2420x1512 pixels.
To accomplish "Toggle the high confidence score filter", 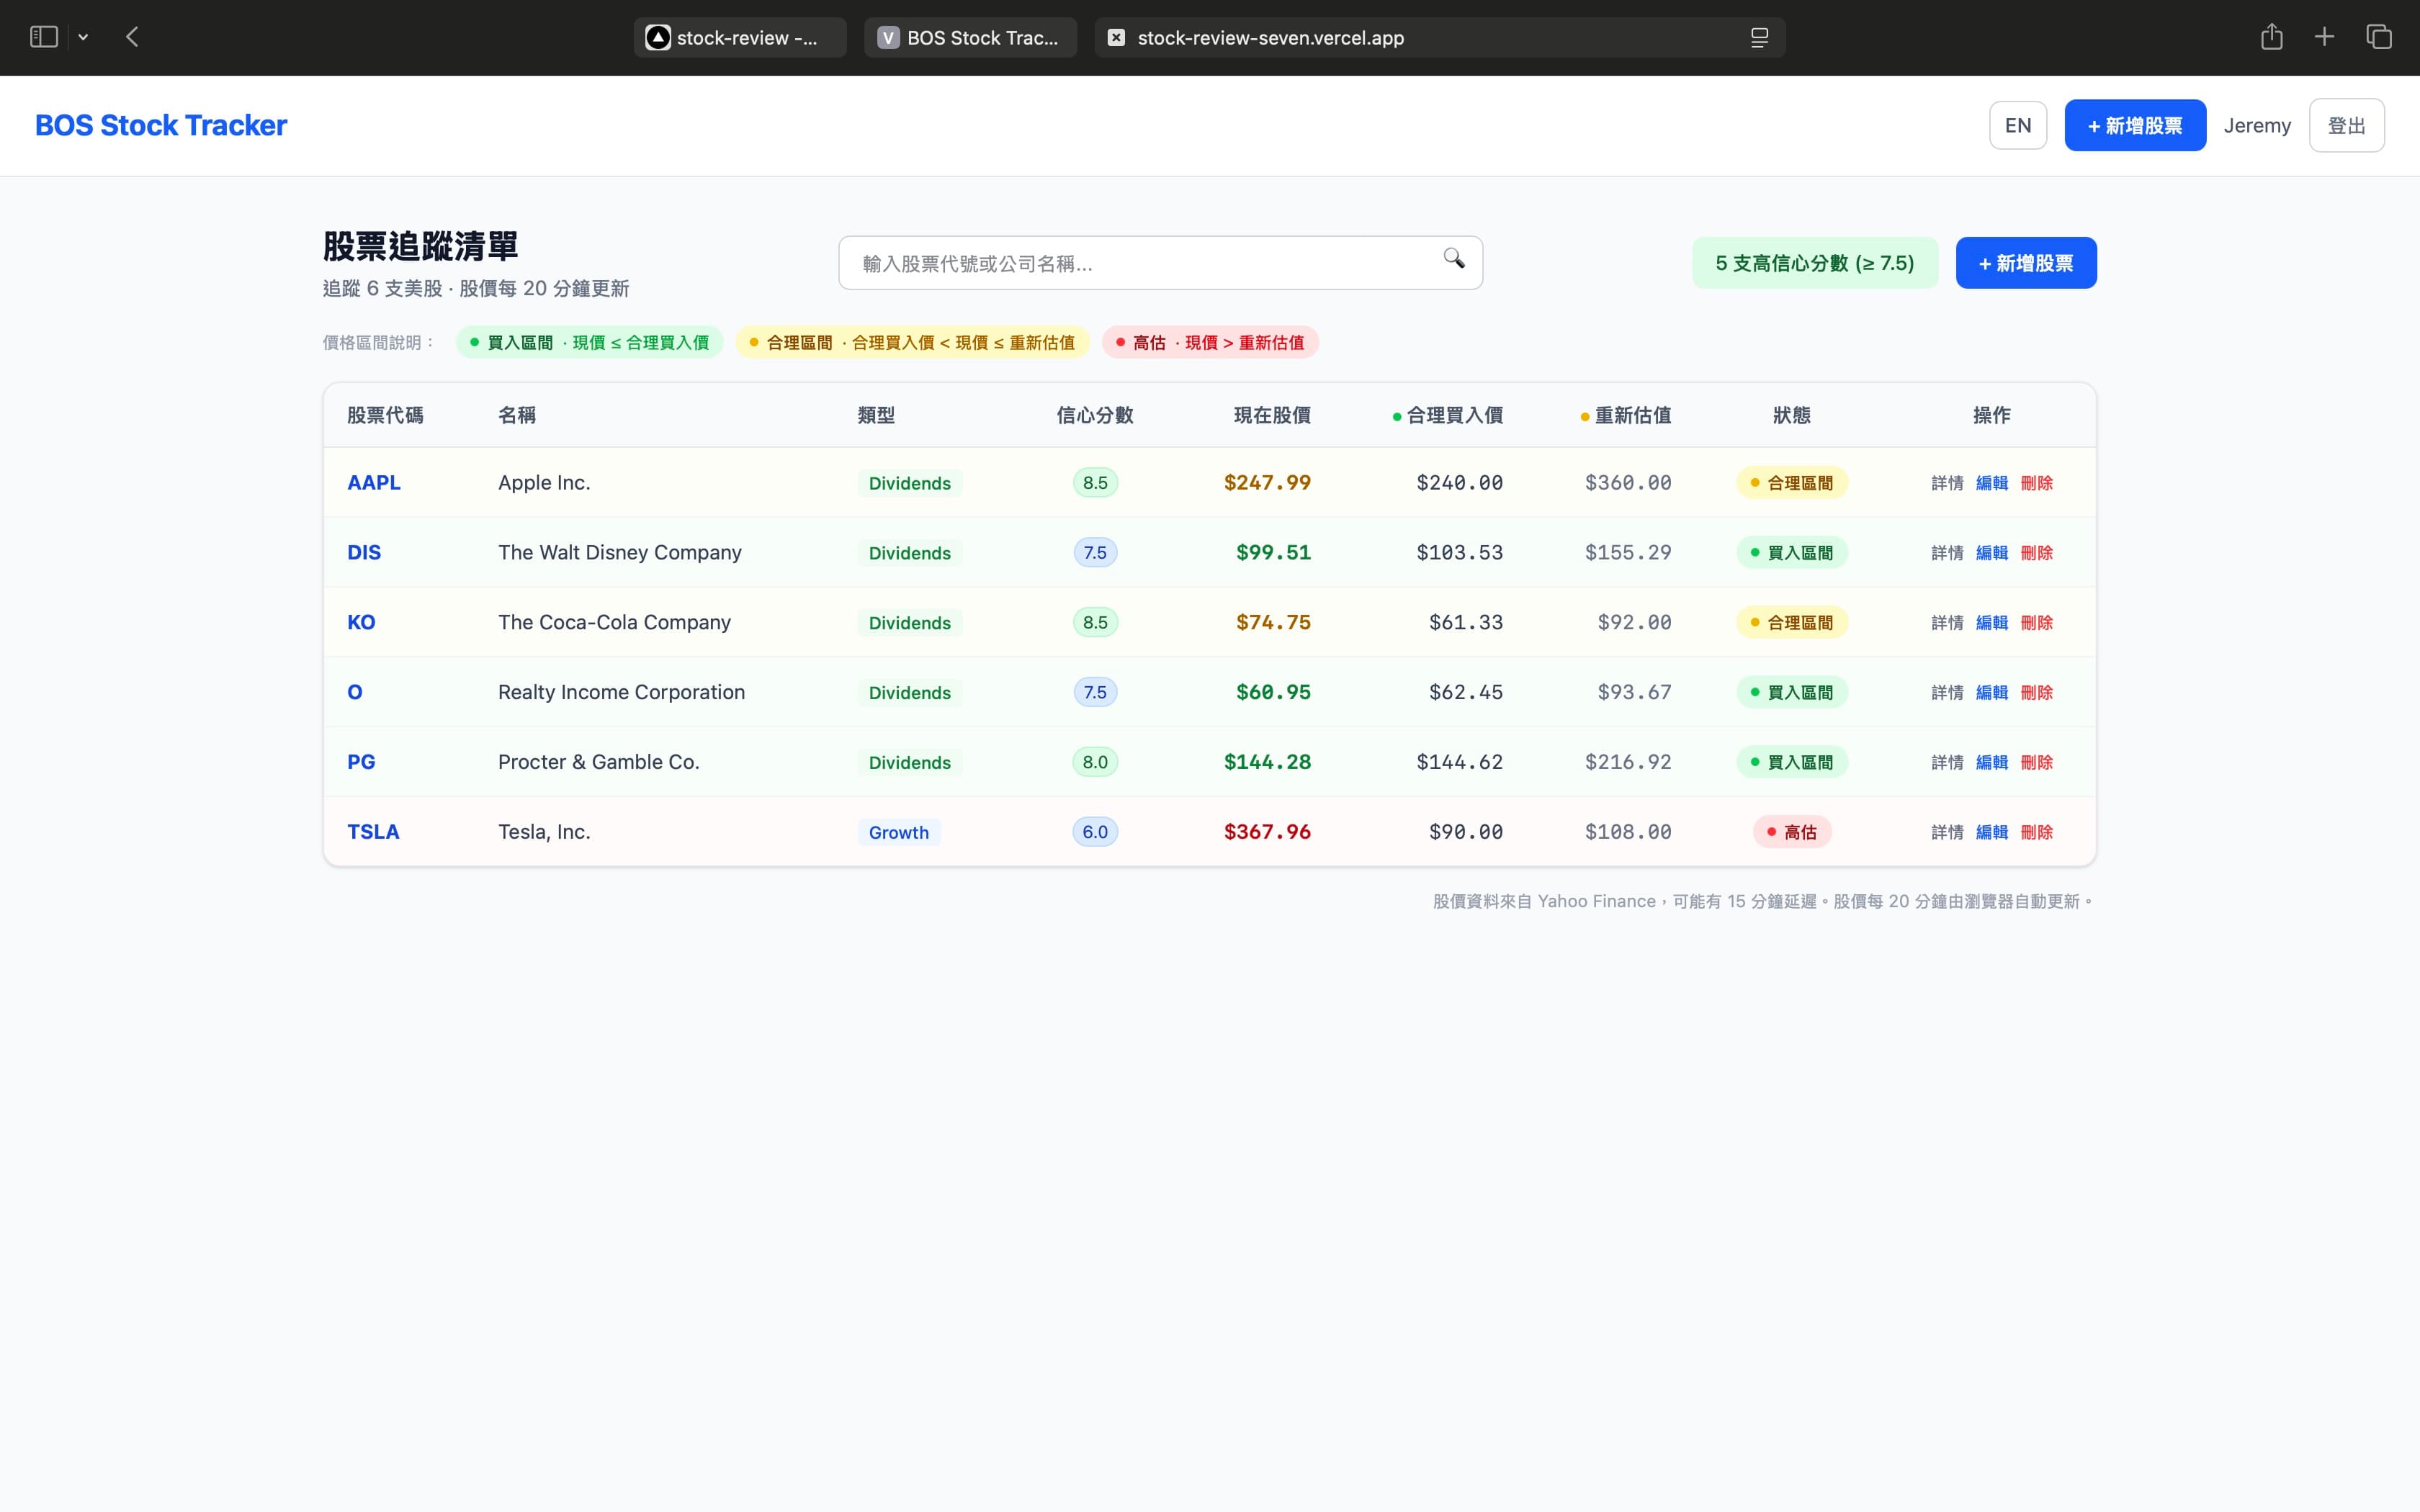I will [1814, 263].
